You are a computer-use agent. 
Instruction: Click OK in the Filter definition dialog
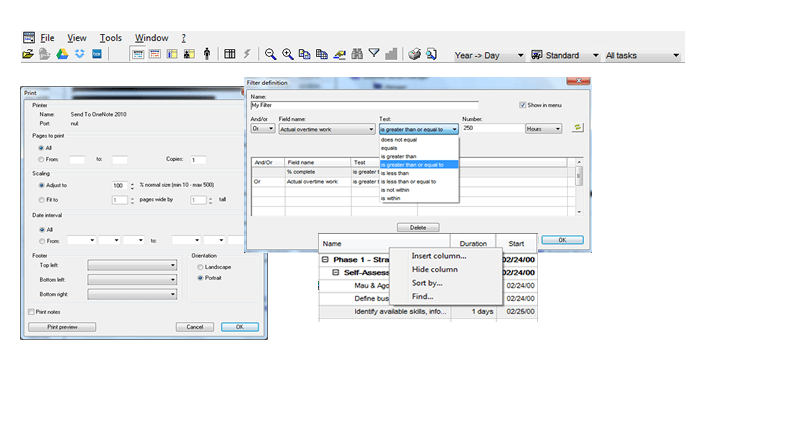click(562, 240)
